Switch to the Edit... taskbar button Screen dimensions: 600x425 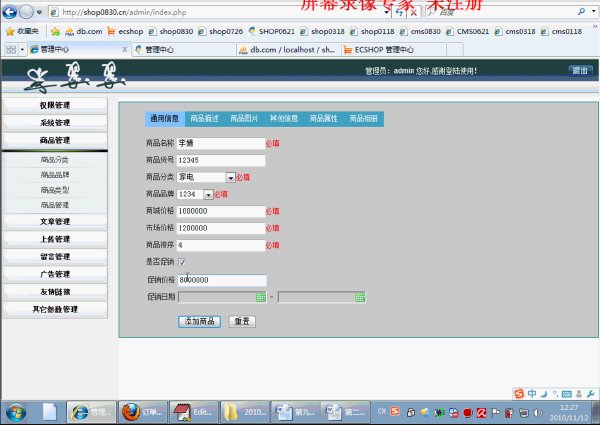tap(194, 412)
